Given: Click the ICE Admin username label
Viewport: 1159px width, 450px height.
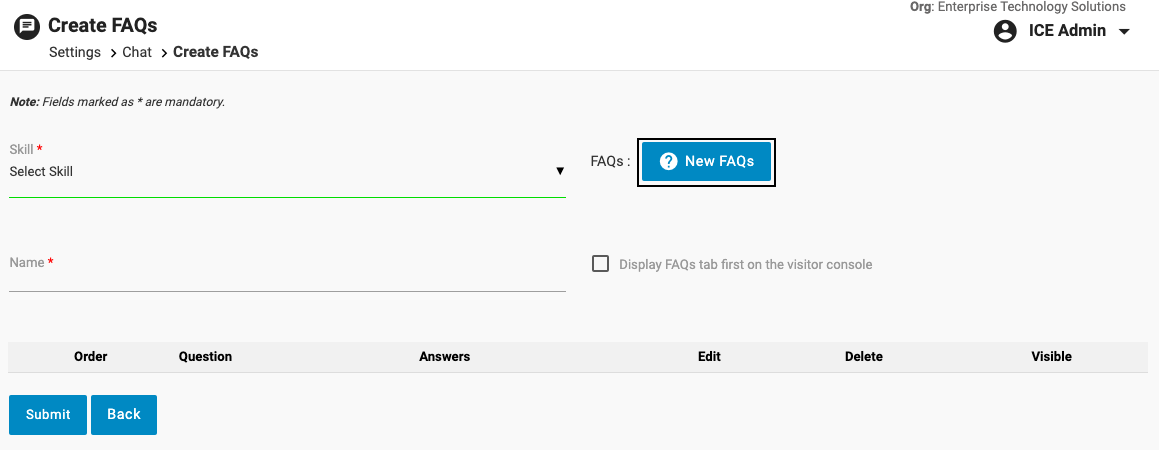Looking at the screenshot, I should [1067, 31].
